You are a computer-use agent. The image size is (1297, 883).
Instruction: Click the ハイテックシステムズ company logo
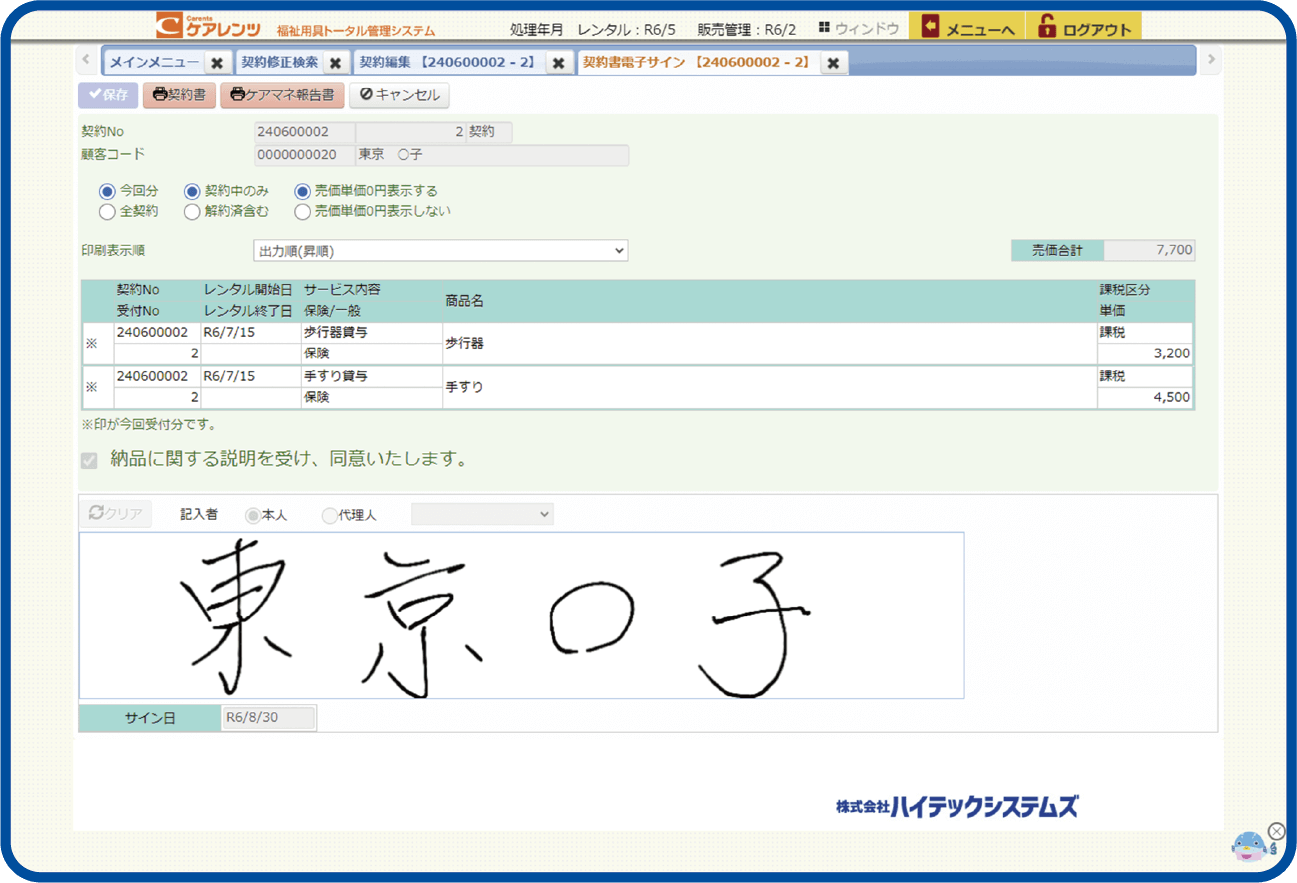957,806
